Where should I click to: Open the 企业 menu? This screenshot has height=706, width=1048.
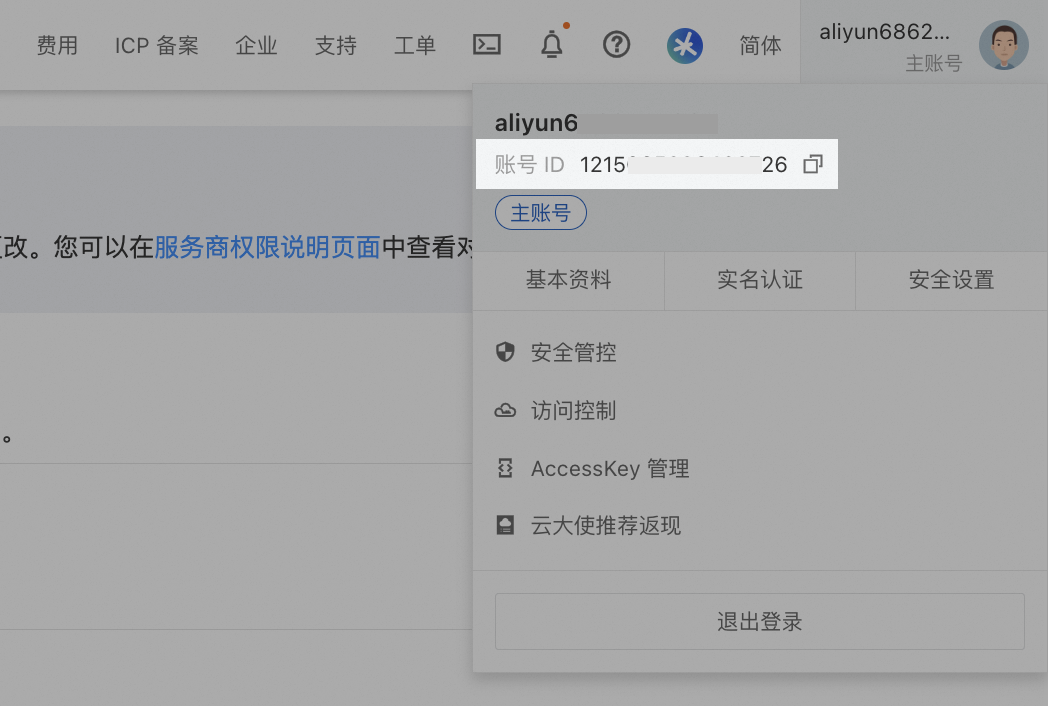[256, 45]
